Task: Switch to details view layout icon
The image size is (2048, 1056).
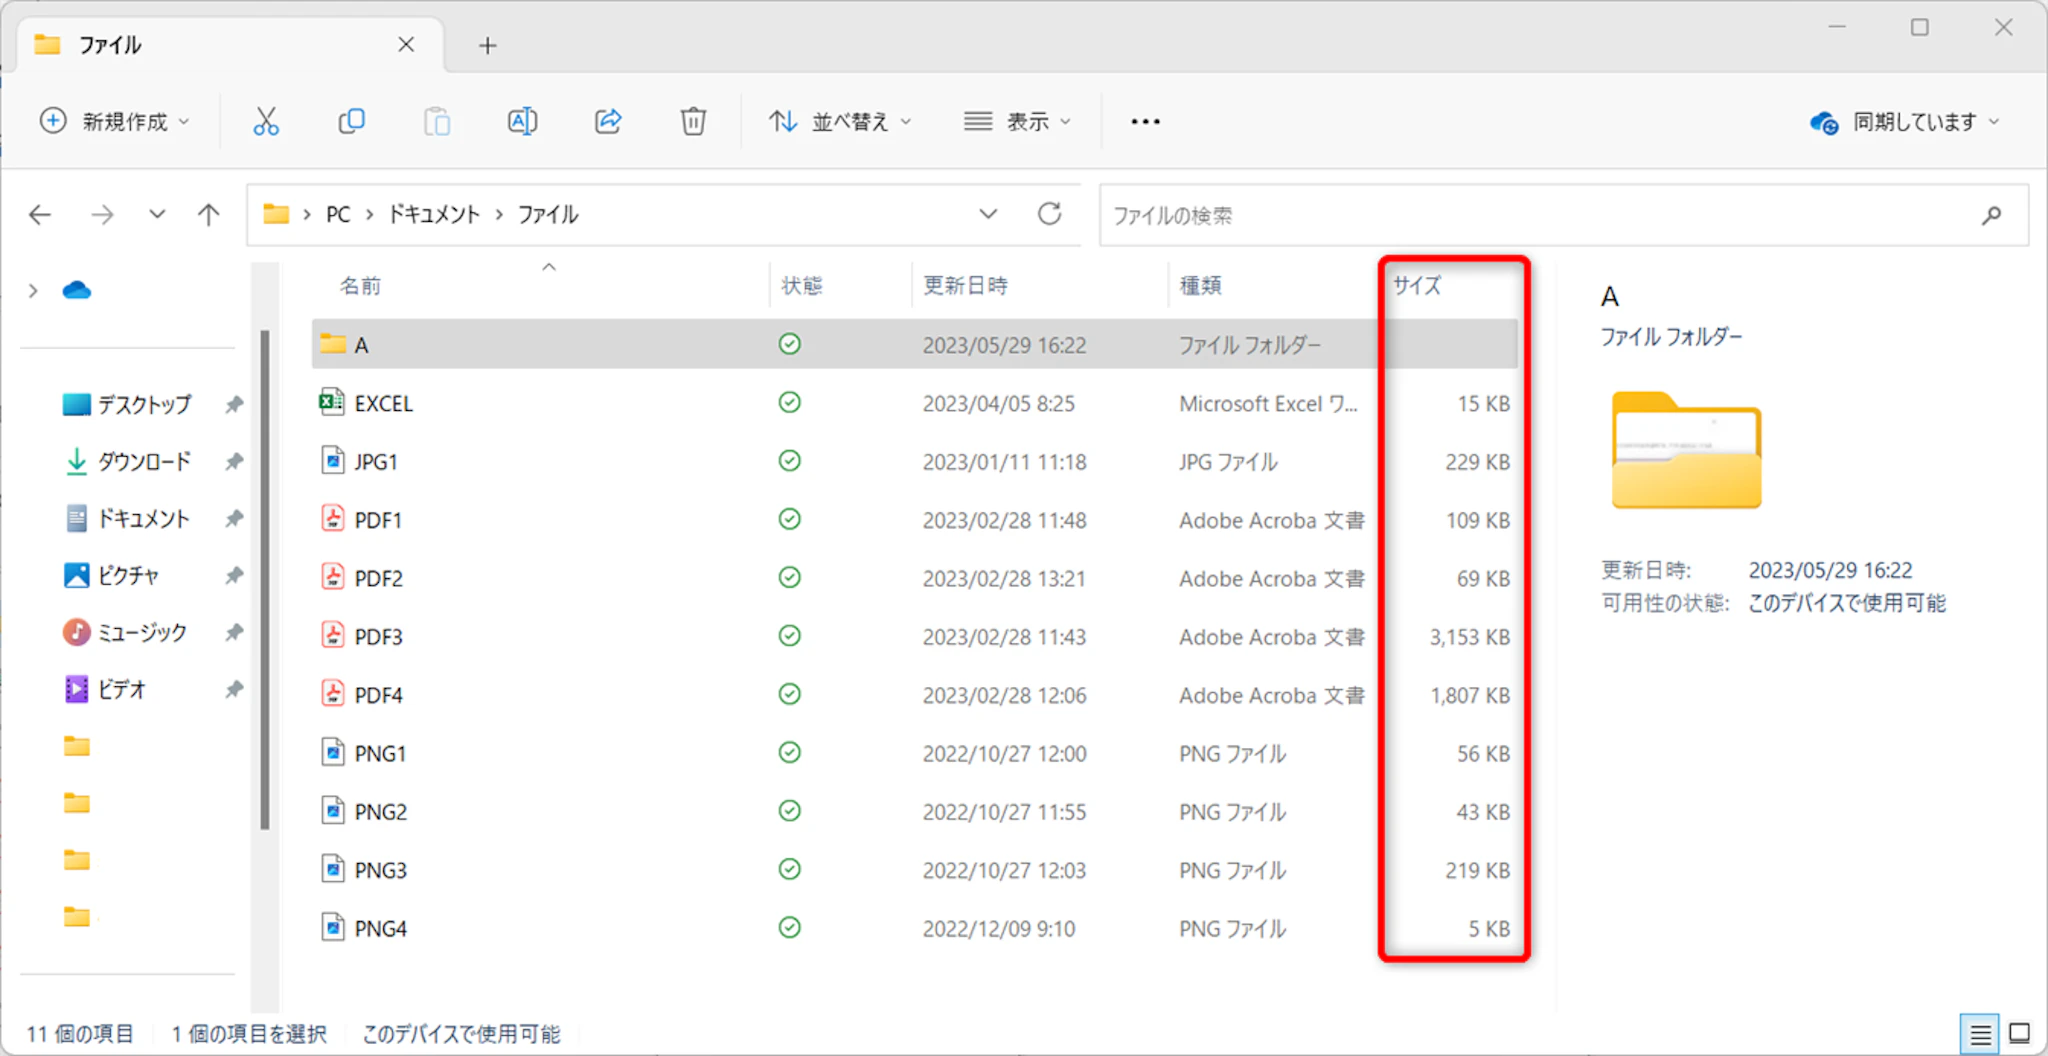Action: (x=1980, y=1034)
